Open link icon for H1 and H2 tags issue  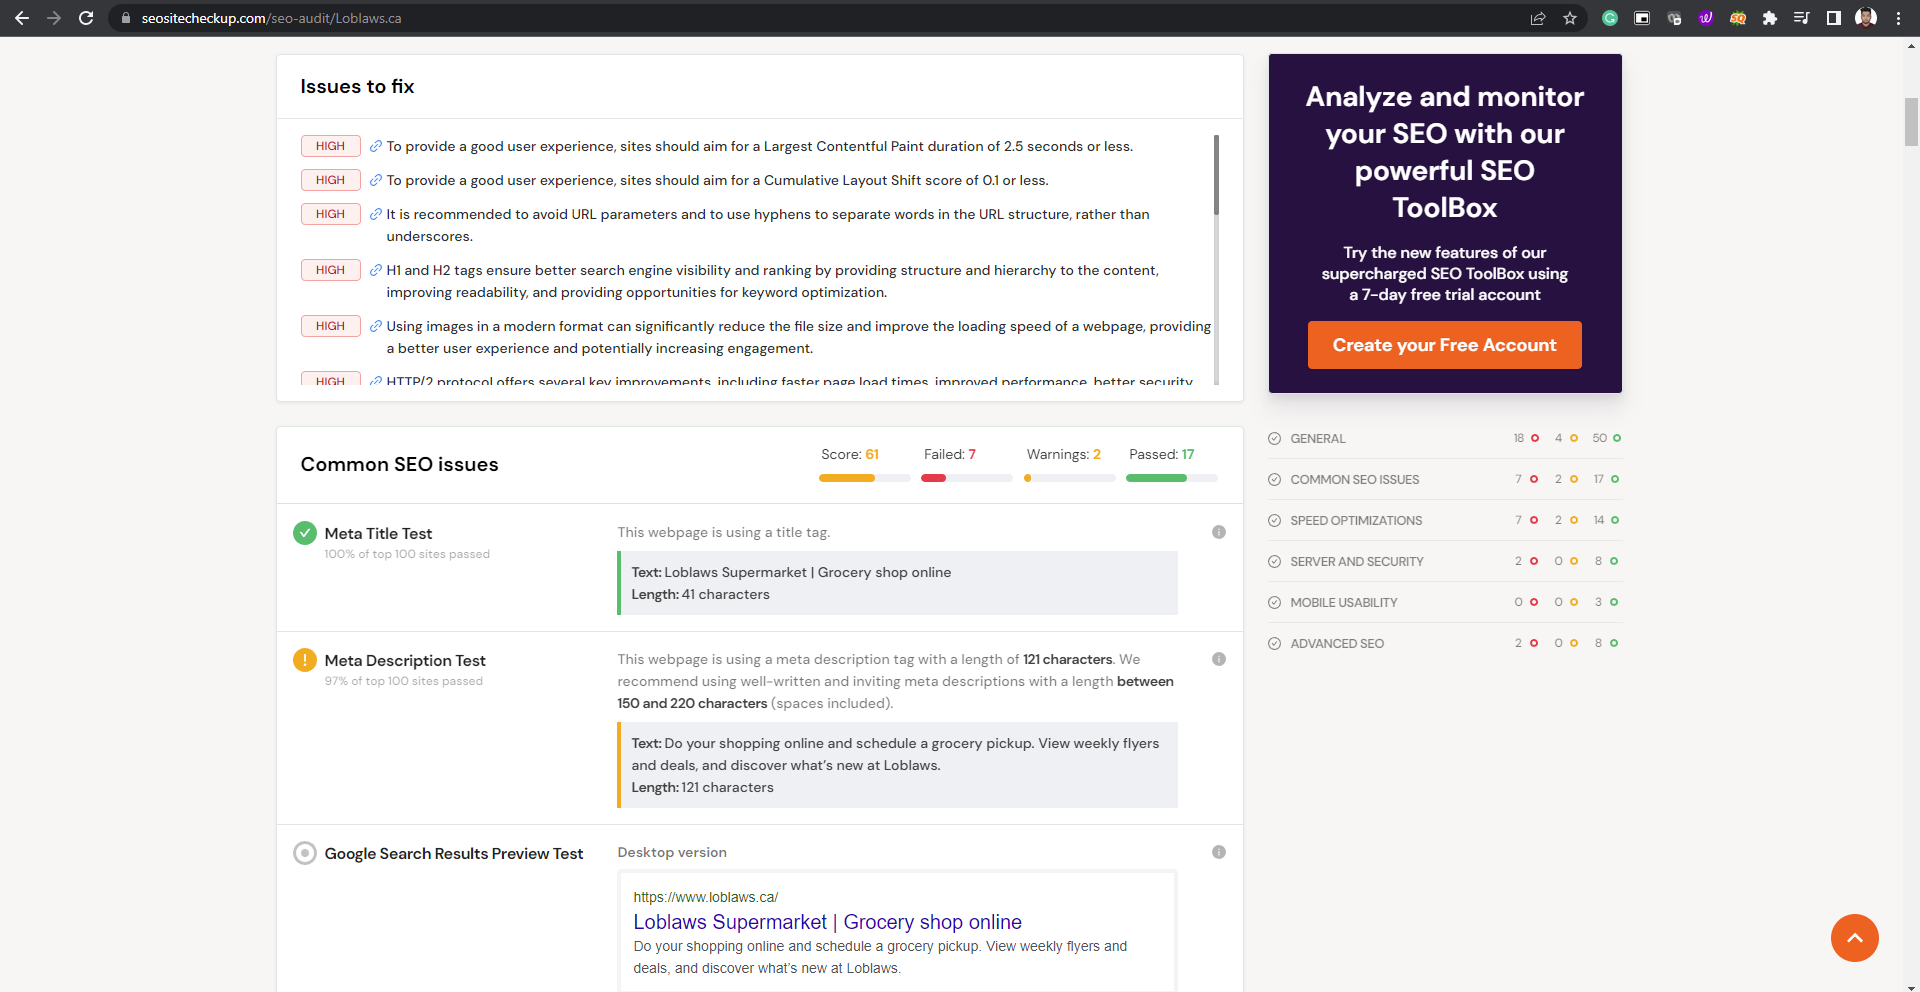tap(376, 270)
